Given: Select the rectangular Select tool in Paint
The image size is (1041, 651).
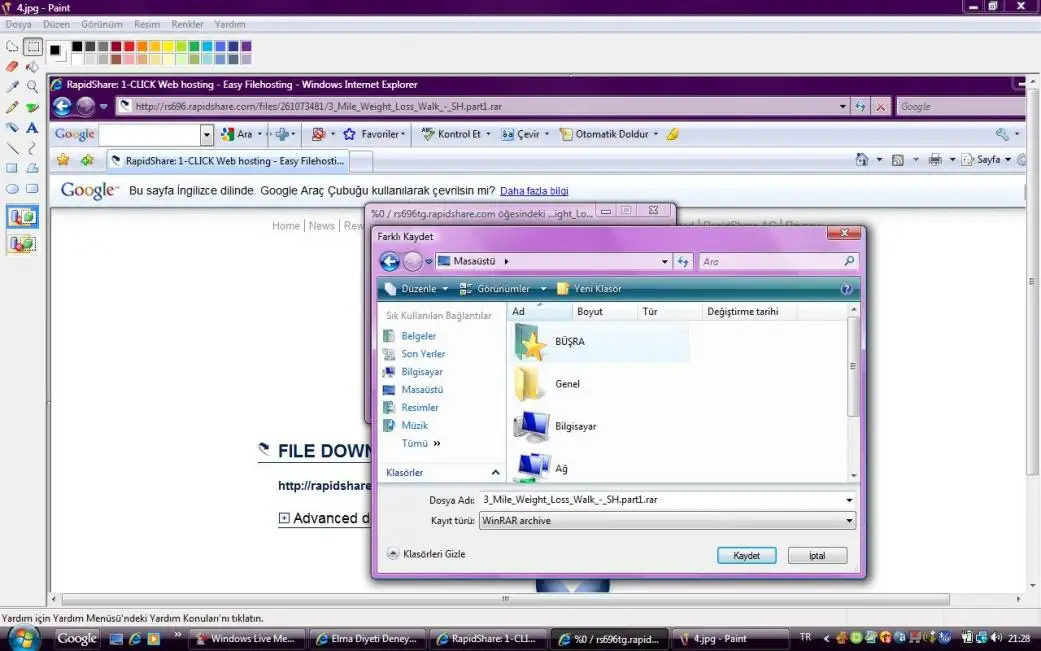Looking at the screenshot, I should coord(32,46).
